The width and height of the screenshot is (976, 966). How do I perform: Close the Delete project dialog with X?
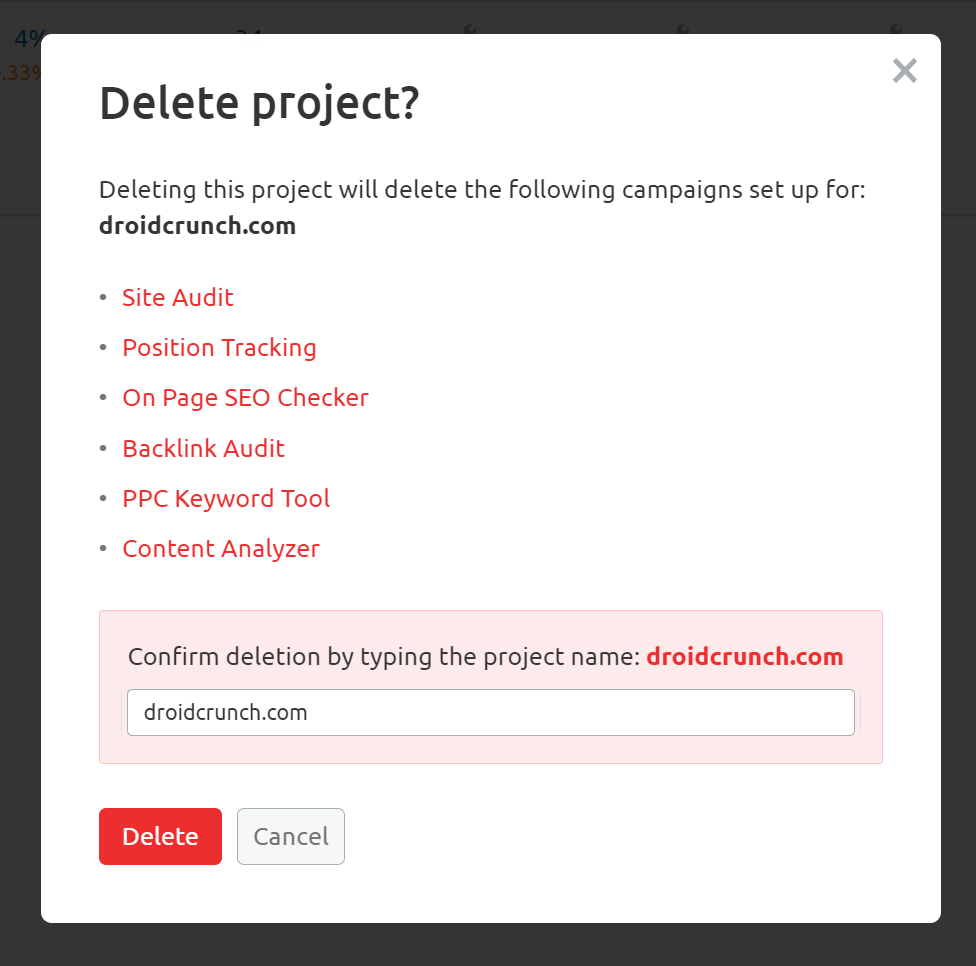pos(904,71)
